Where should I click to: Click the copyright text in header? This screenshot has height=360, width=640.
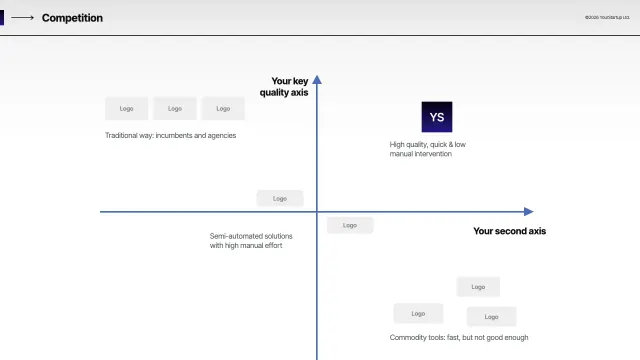pyautogui.click(x=607, y=18)
